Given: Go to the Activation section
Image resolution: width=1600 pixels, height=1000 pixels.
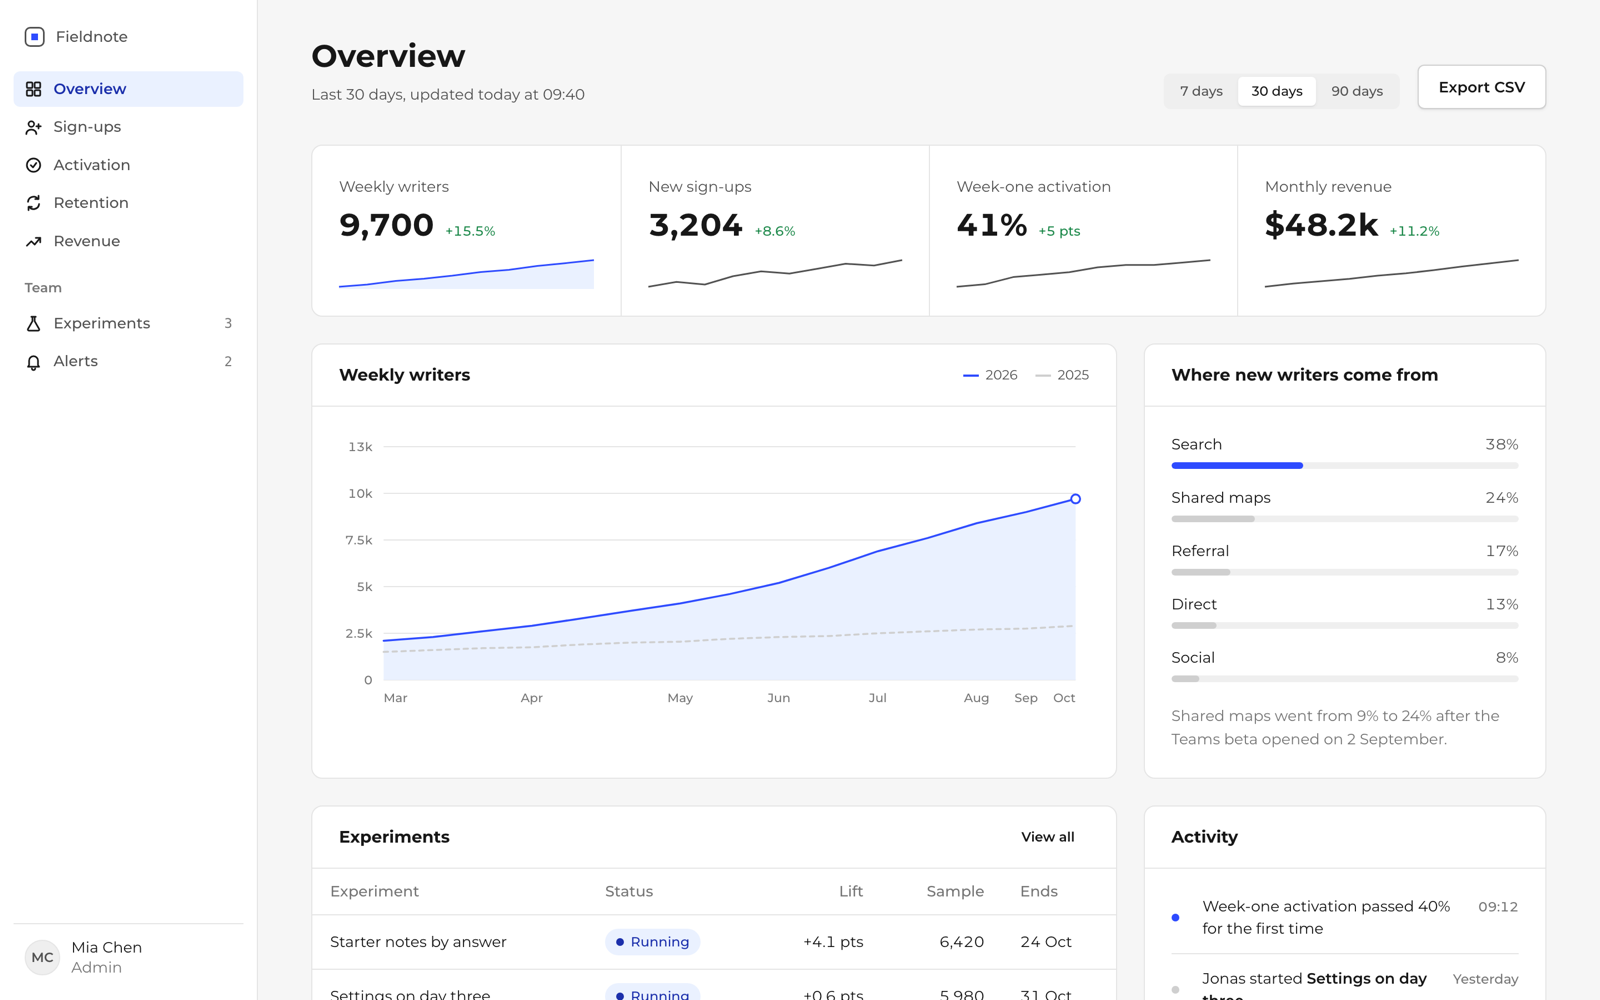Looking at the screenshot, I should click(x=128, y=165).
